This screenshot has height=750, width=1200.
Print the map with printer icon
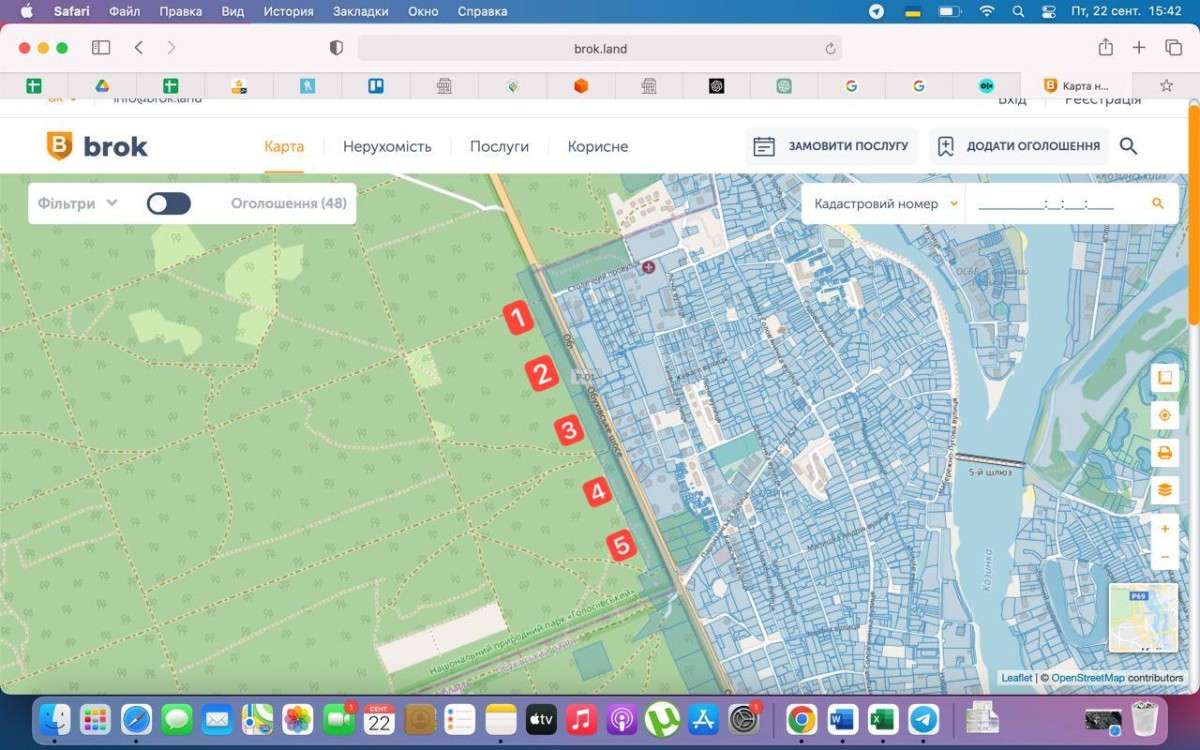1164,453
